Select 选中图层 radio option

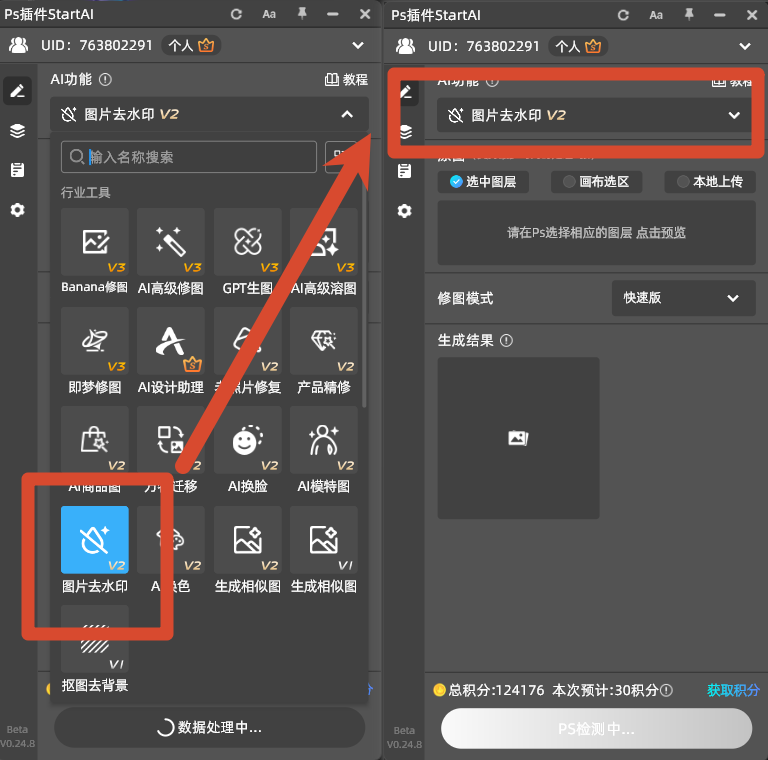pos(483,182)
